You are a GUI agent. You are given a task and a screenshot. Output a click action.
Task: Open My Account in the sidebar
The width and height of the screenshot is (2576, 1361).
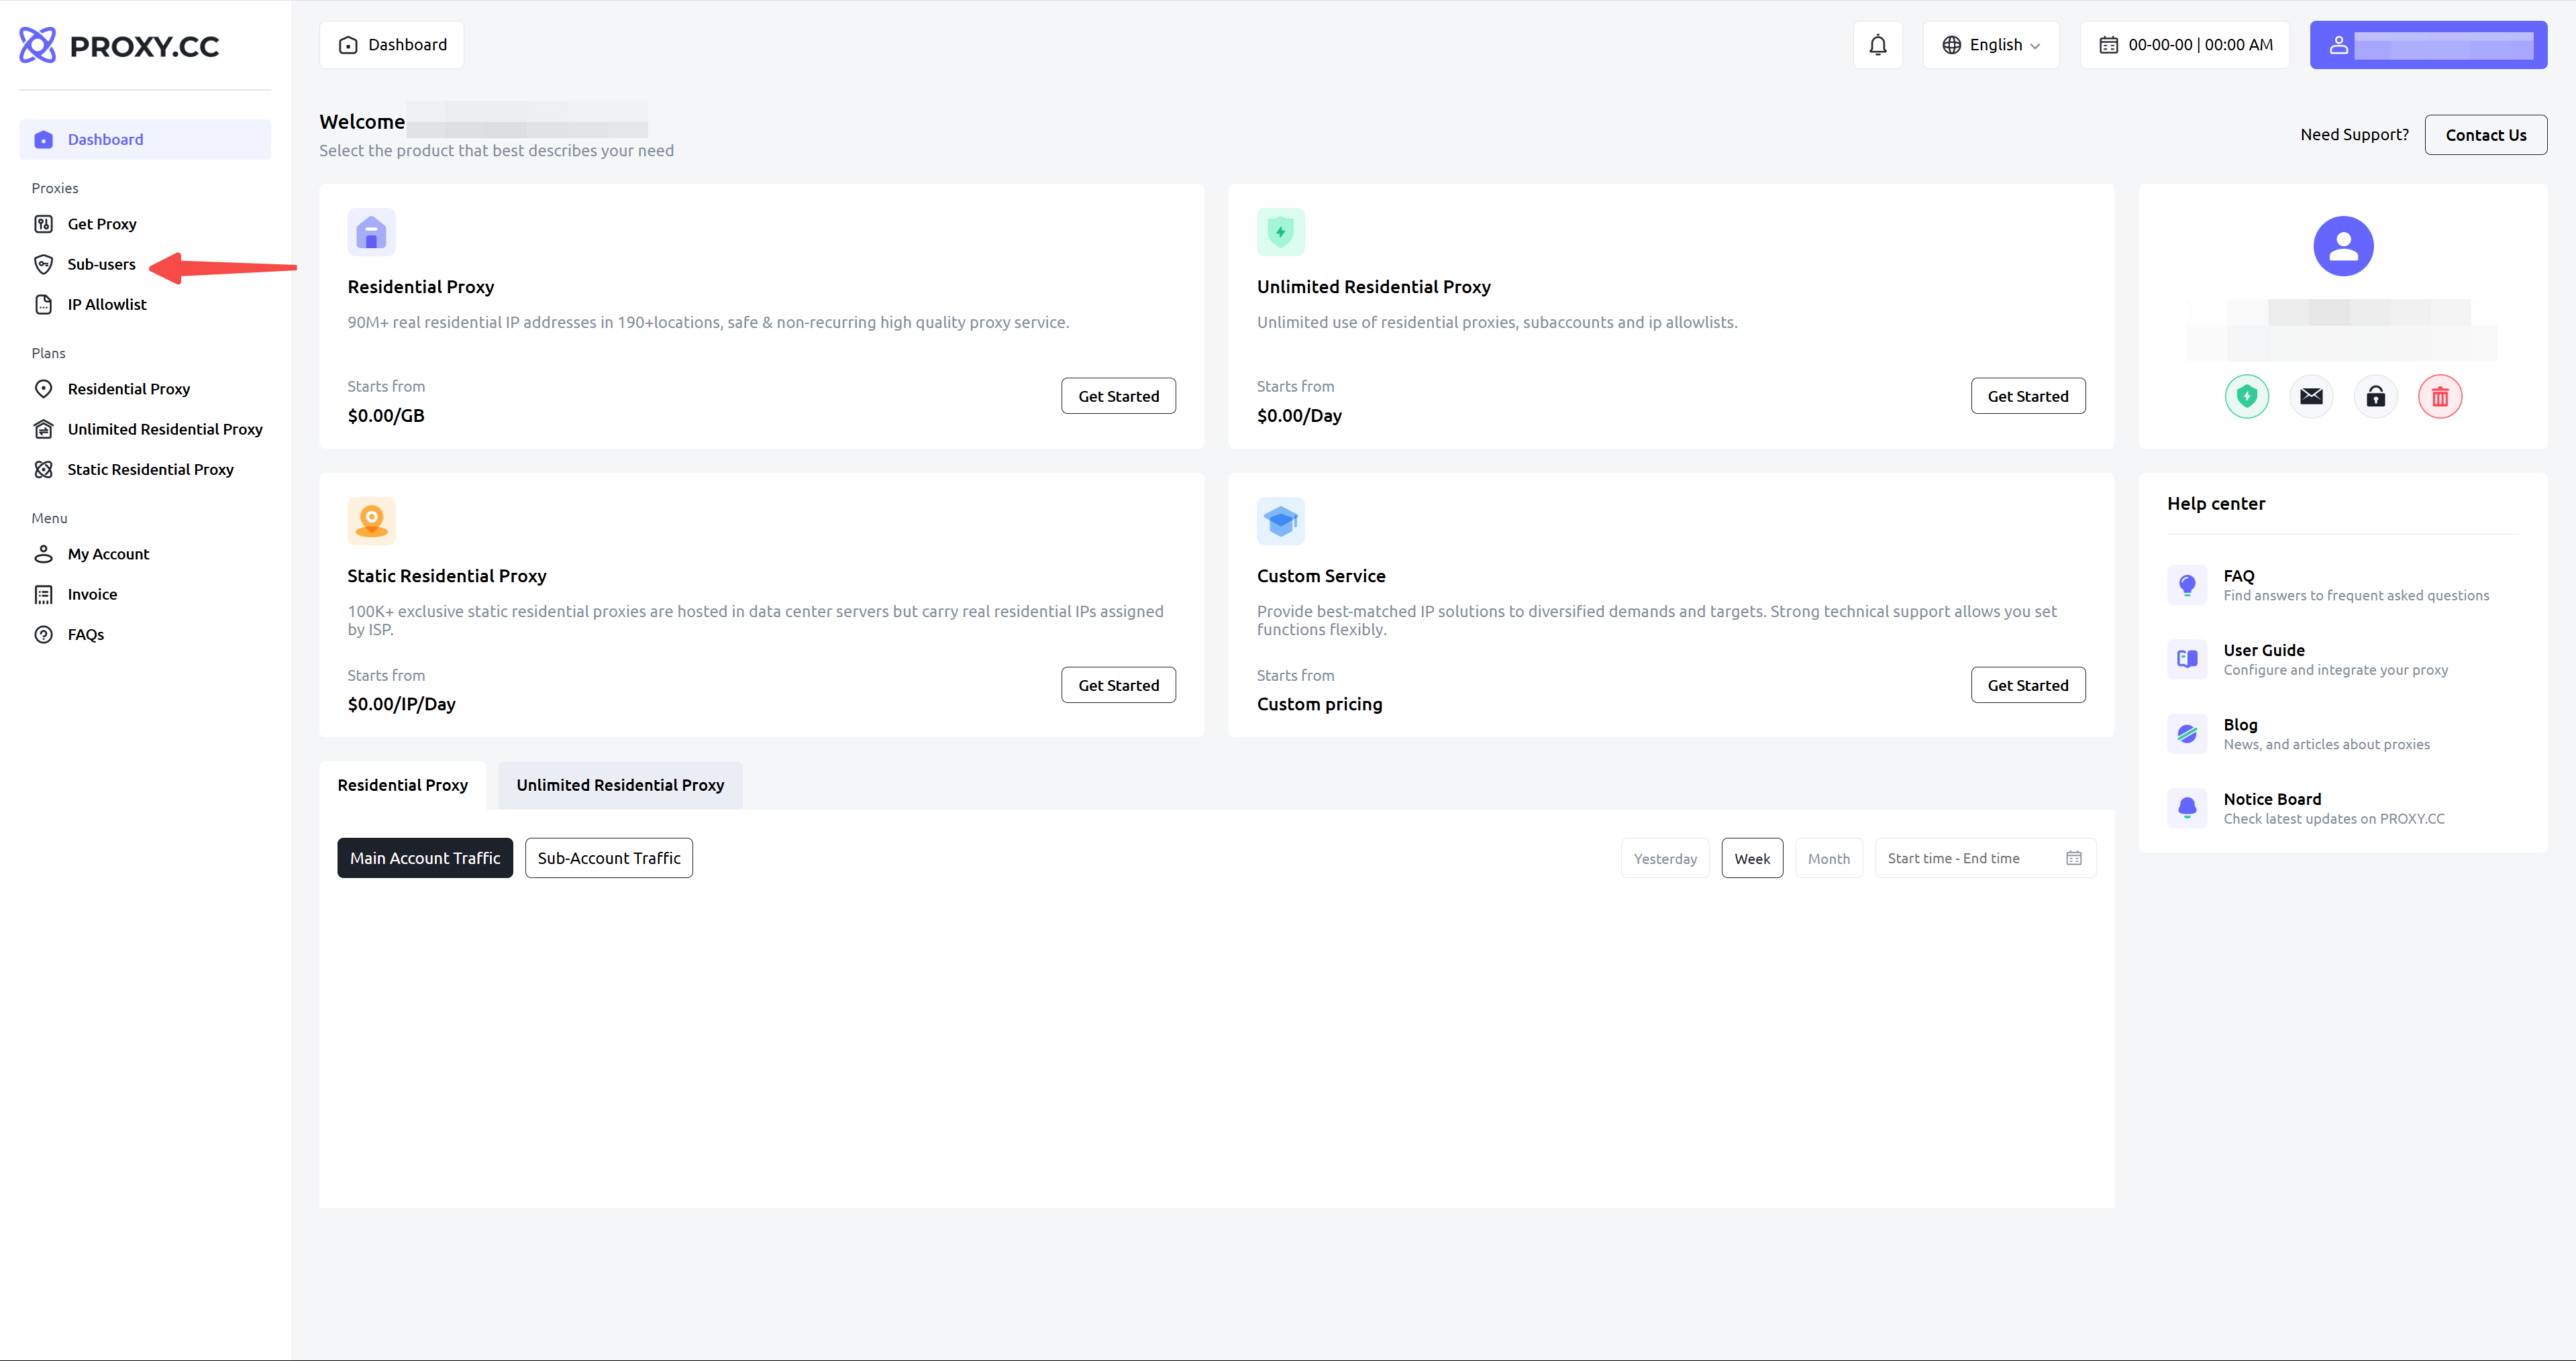tap(145, 554)
